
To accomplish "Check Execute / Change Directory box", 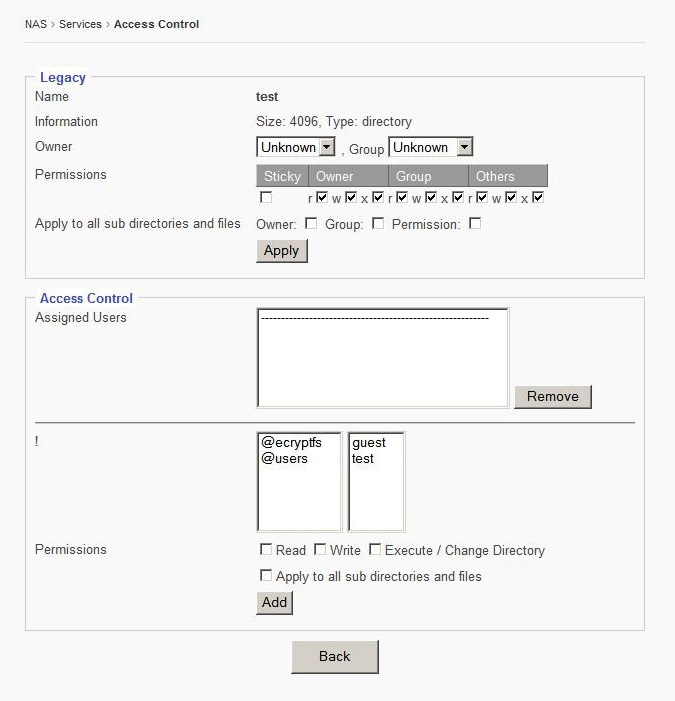I will tap(375, 550).
